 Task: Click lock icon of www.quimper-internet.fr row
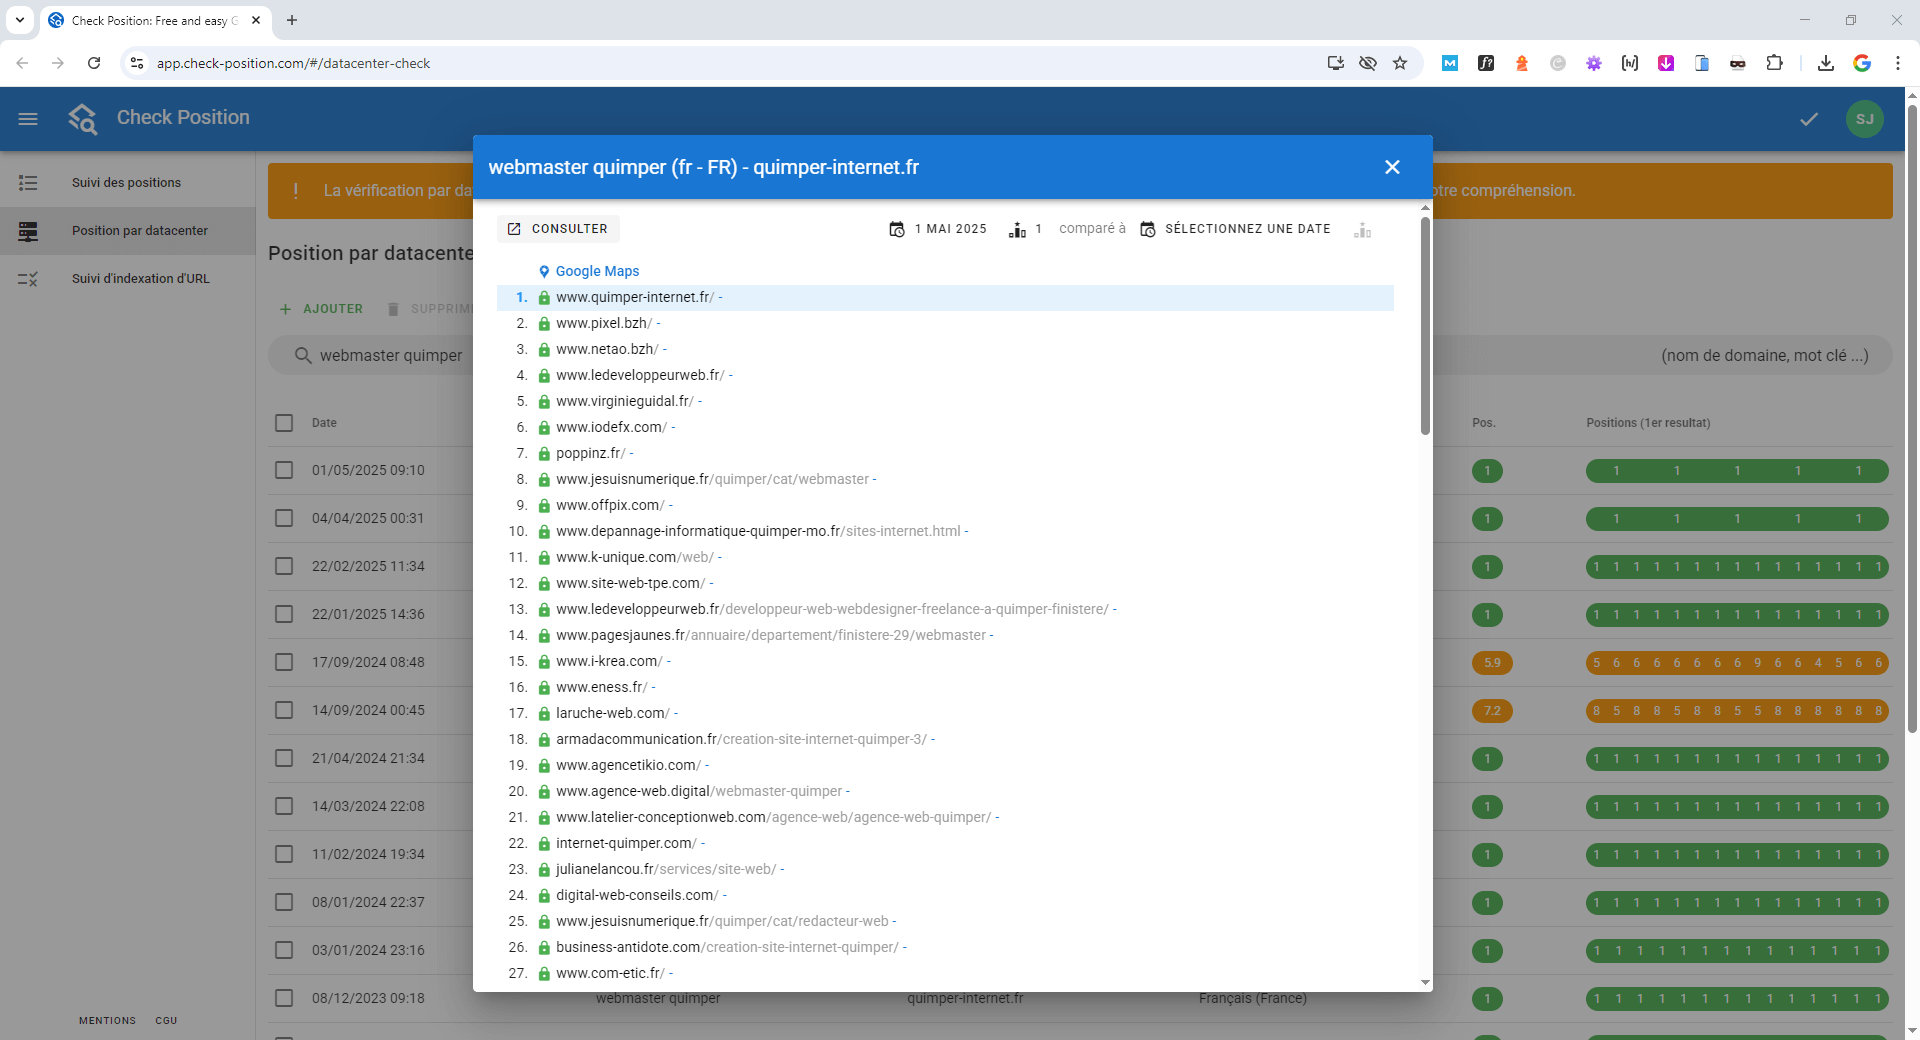coord(544,298)
